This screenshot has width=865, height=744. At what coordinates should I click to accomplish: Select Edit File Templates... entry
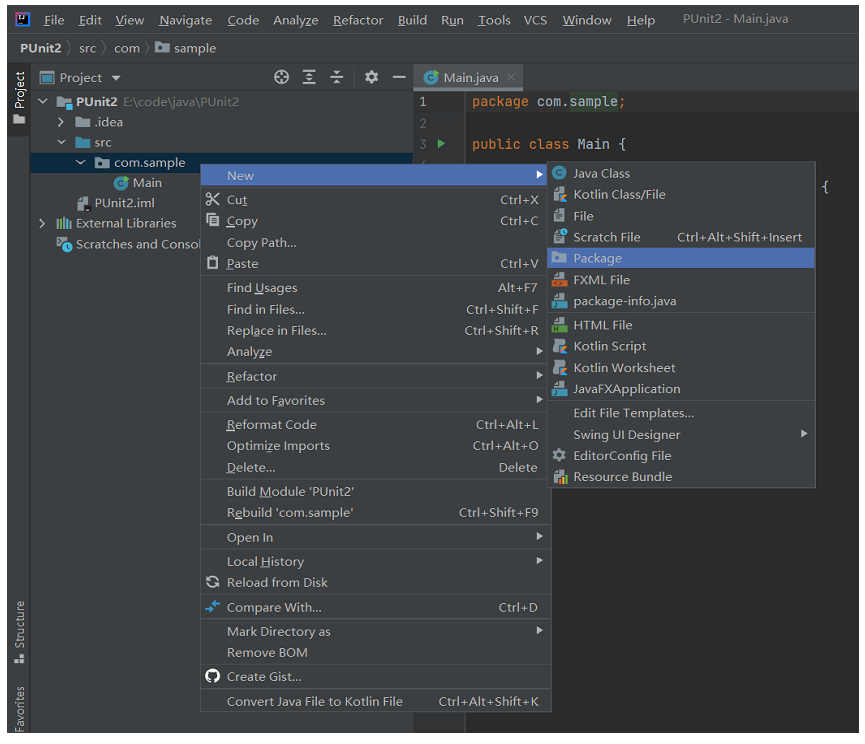pyautogui.click(x=681, y=413)
